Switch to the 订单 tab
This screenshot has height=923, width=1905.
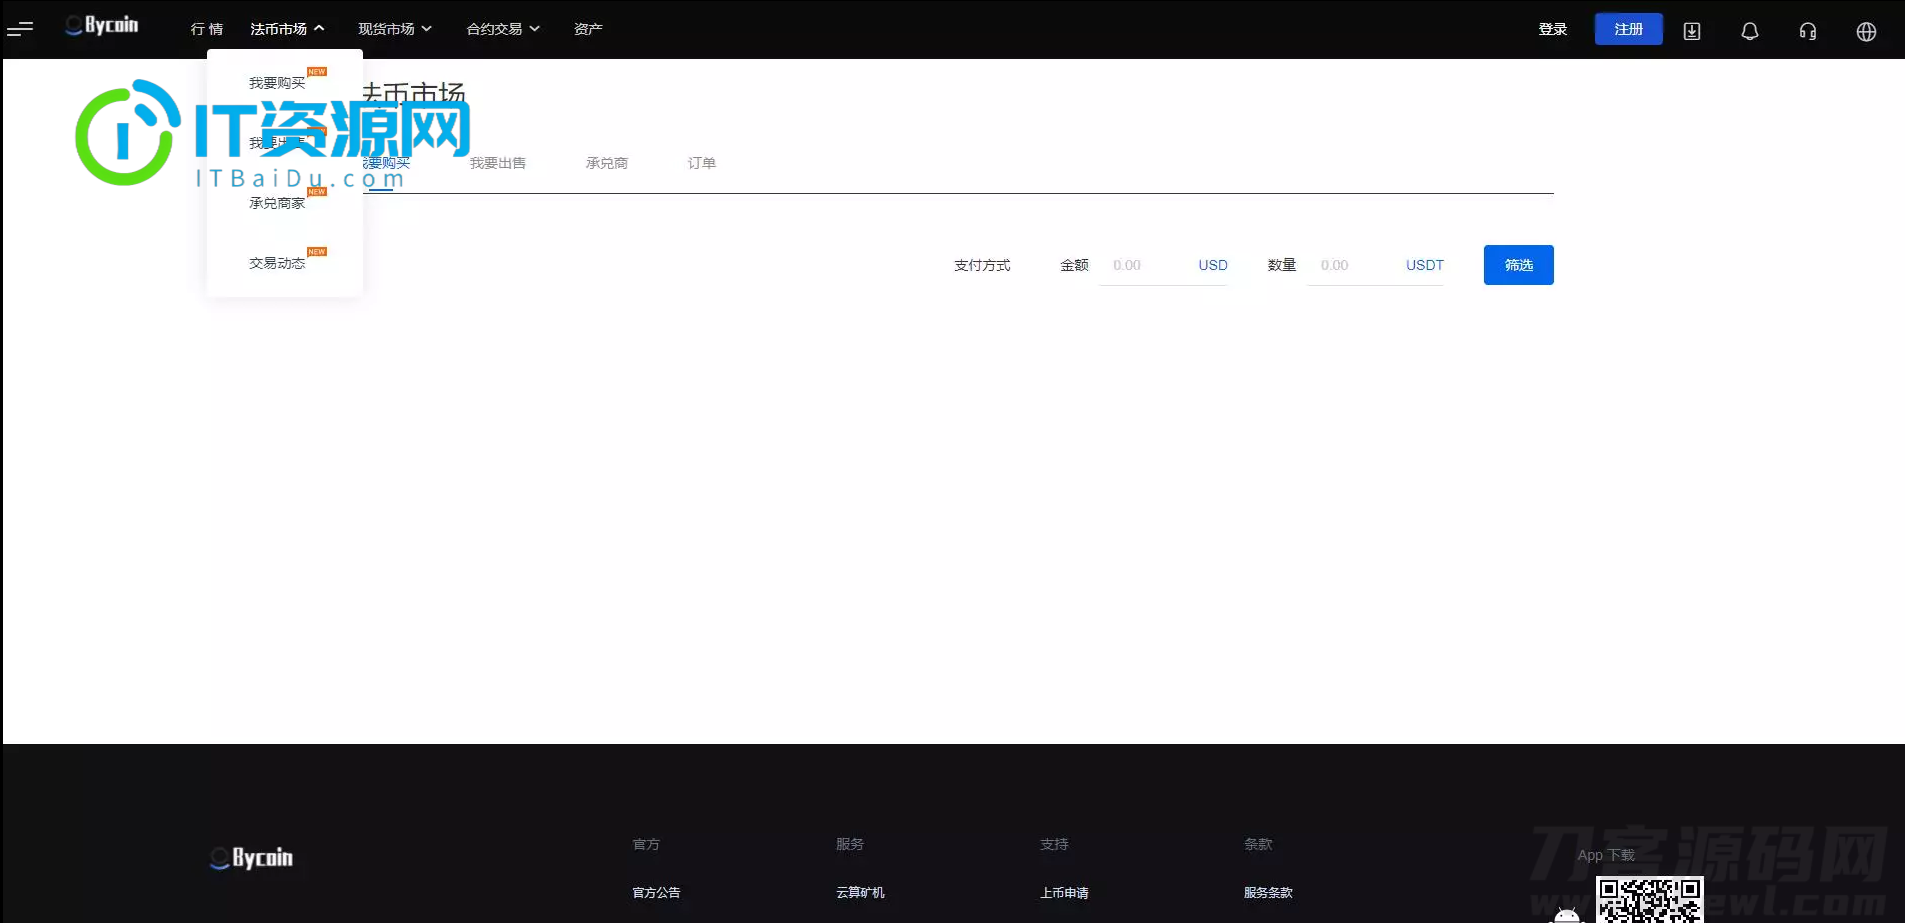coord(702,163)
